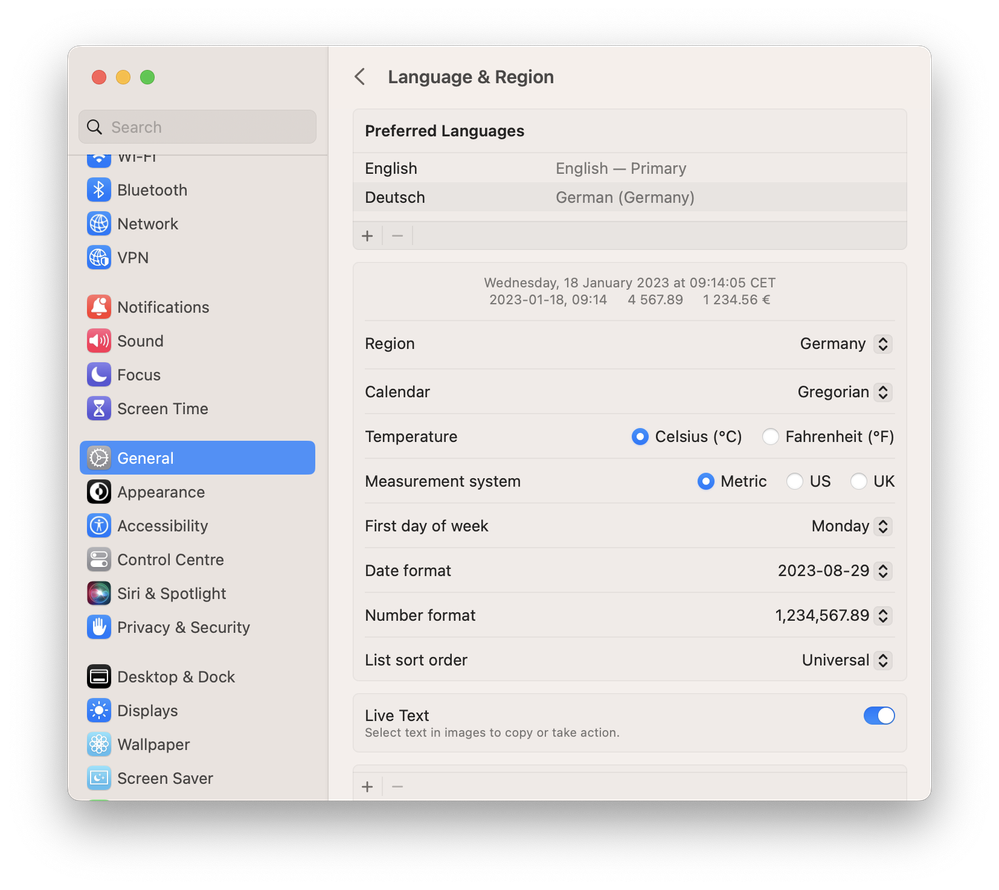
Task: Select English primary language row
Action: (x=629, y=168)
